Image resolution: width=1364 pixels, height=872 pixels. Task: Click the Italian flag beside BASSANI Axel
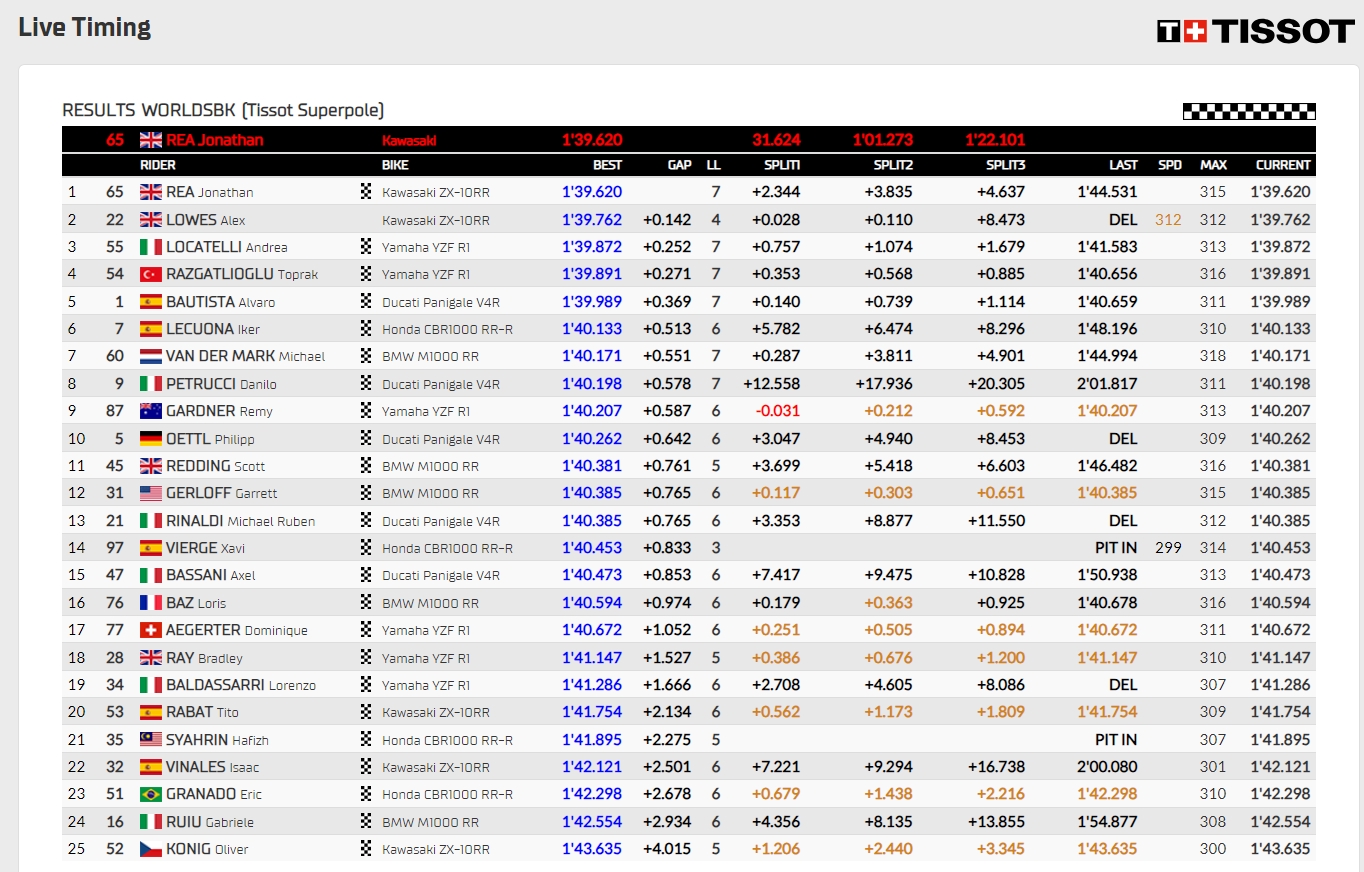pos(150,575)
